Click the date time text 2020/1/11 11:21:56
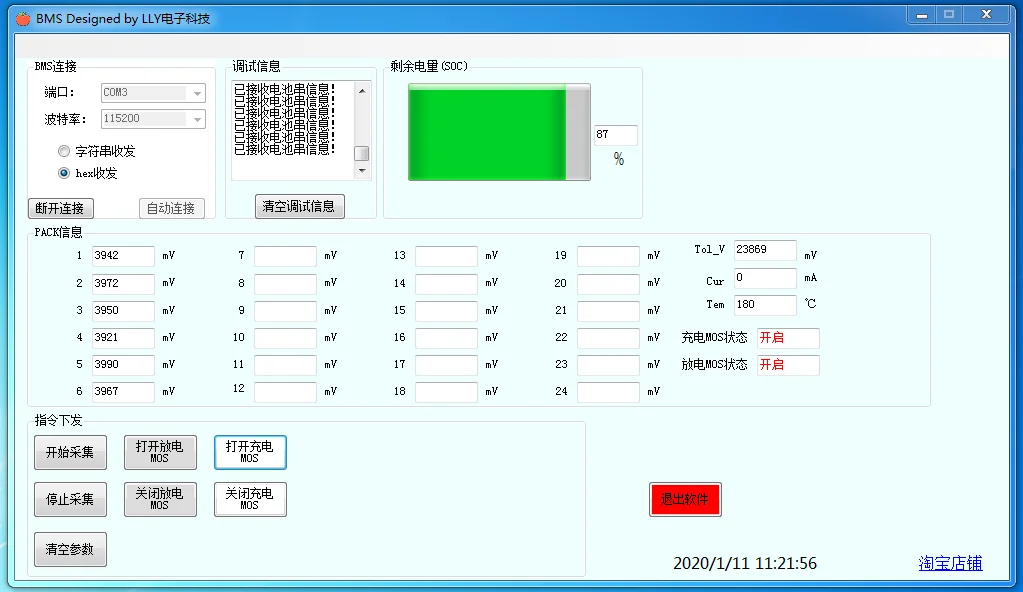Viewport: 1023px width, 592px height. point(745,563)
